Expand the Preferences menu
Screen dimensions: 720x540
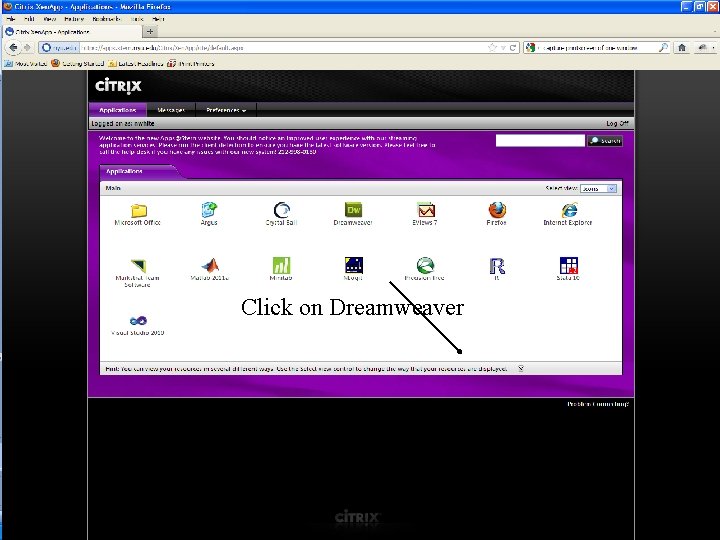pos(226,110)
